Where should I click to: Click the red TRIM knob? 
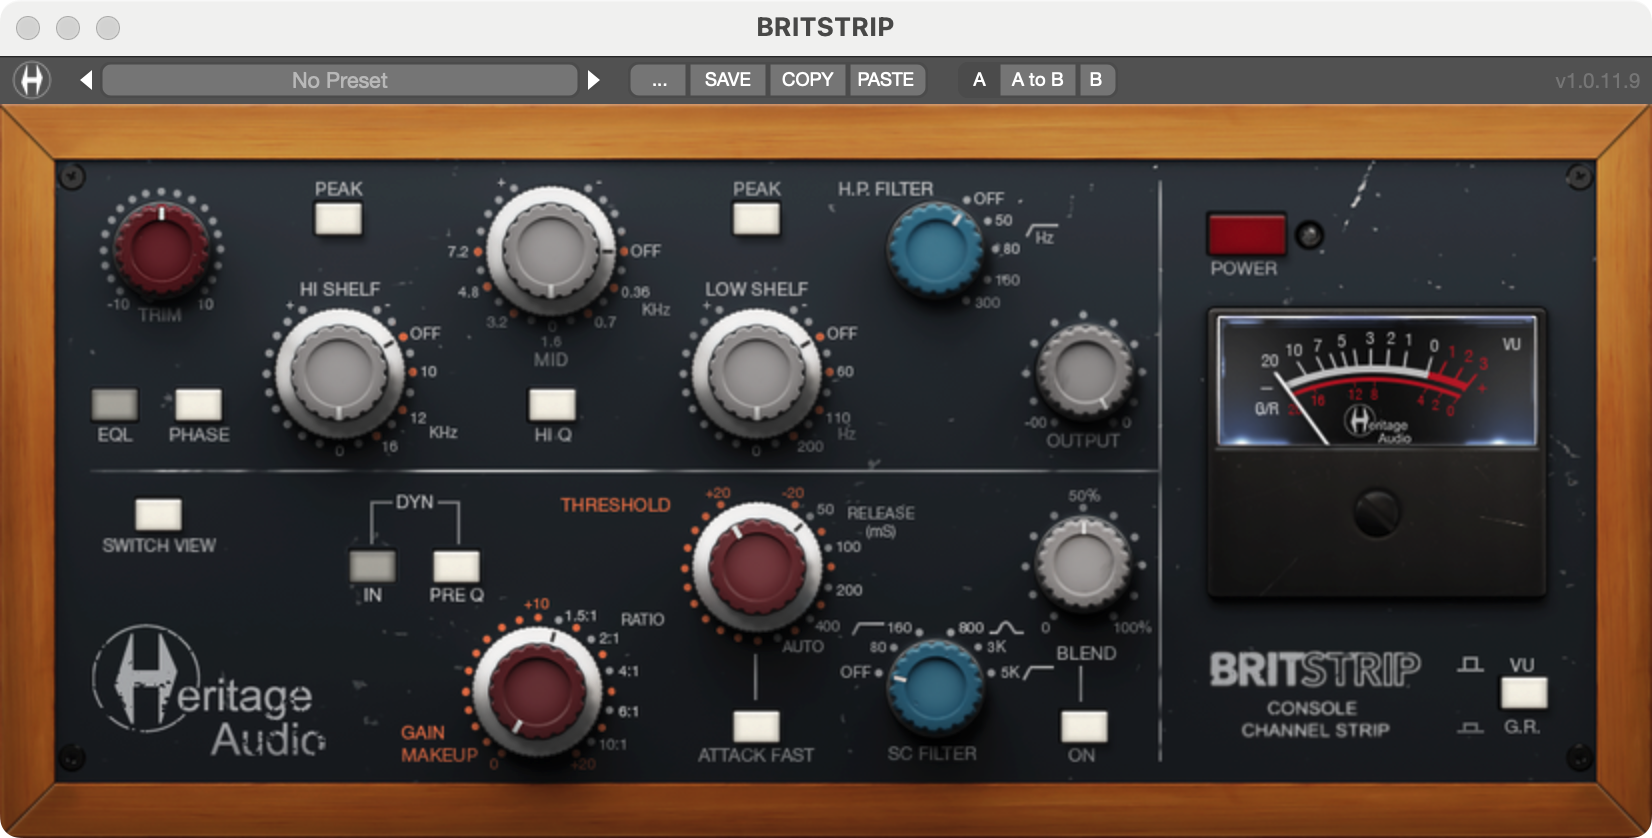[x=161, y=249]
